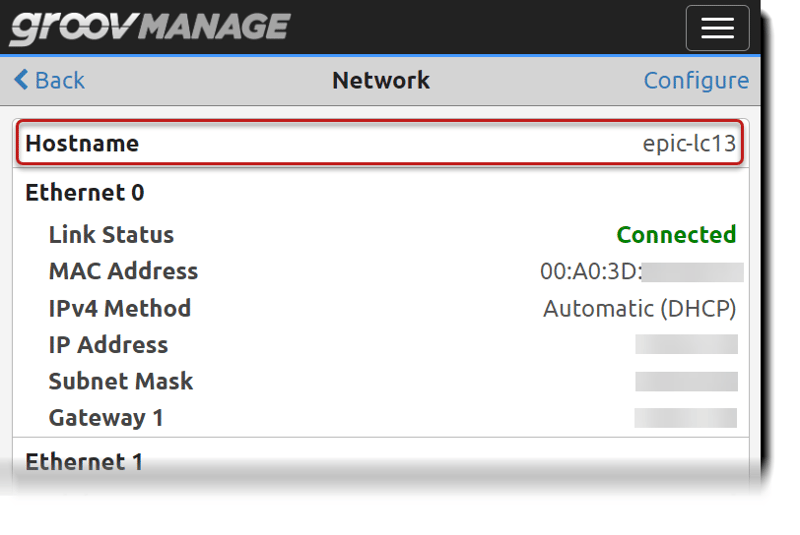Viewport: 800px width, 535px height.
Task: Select the Automatic (DHCP) value
Action: click(639, 308)
